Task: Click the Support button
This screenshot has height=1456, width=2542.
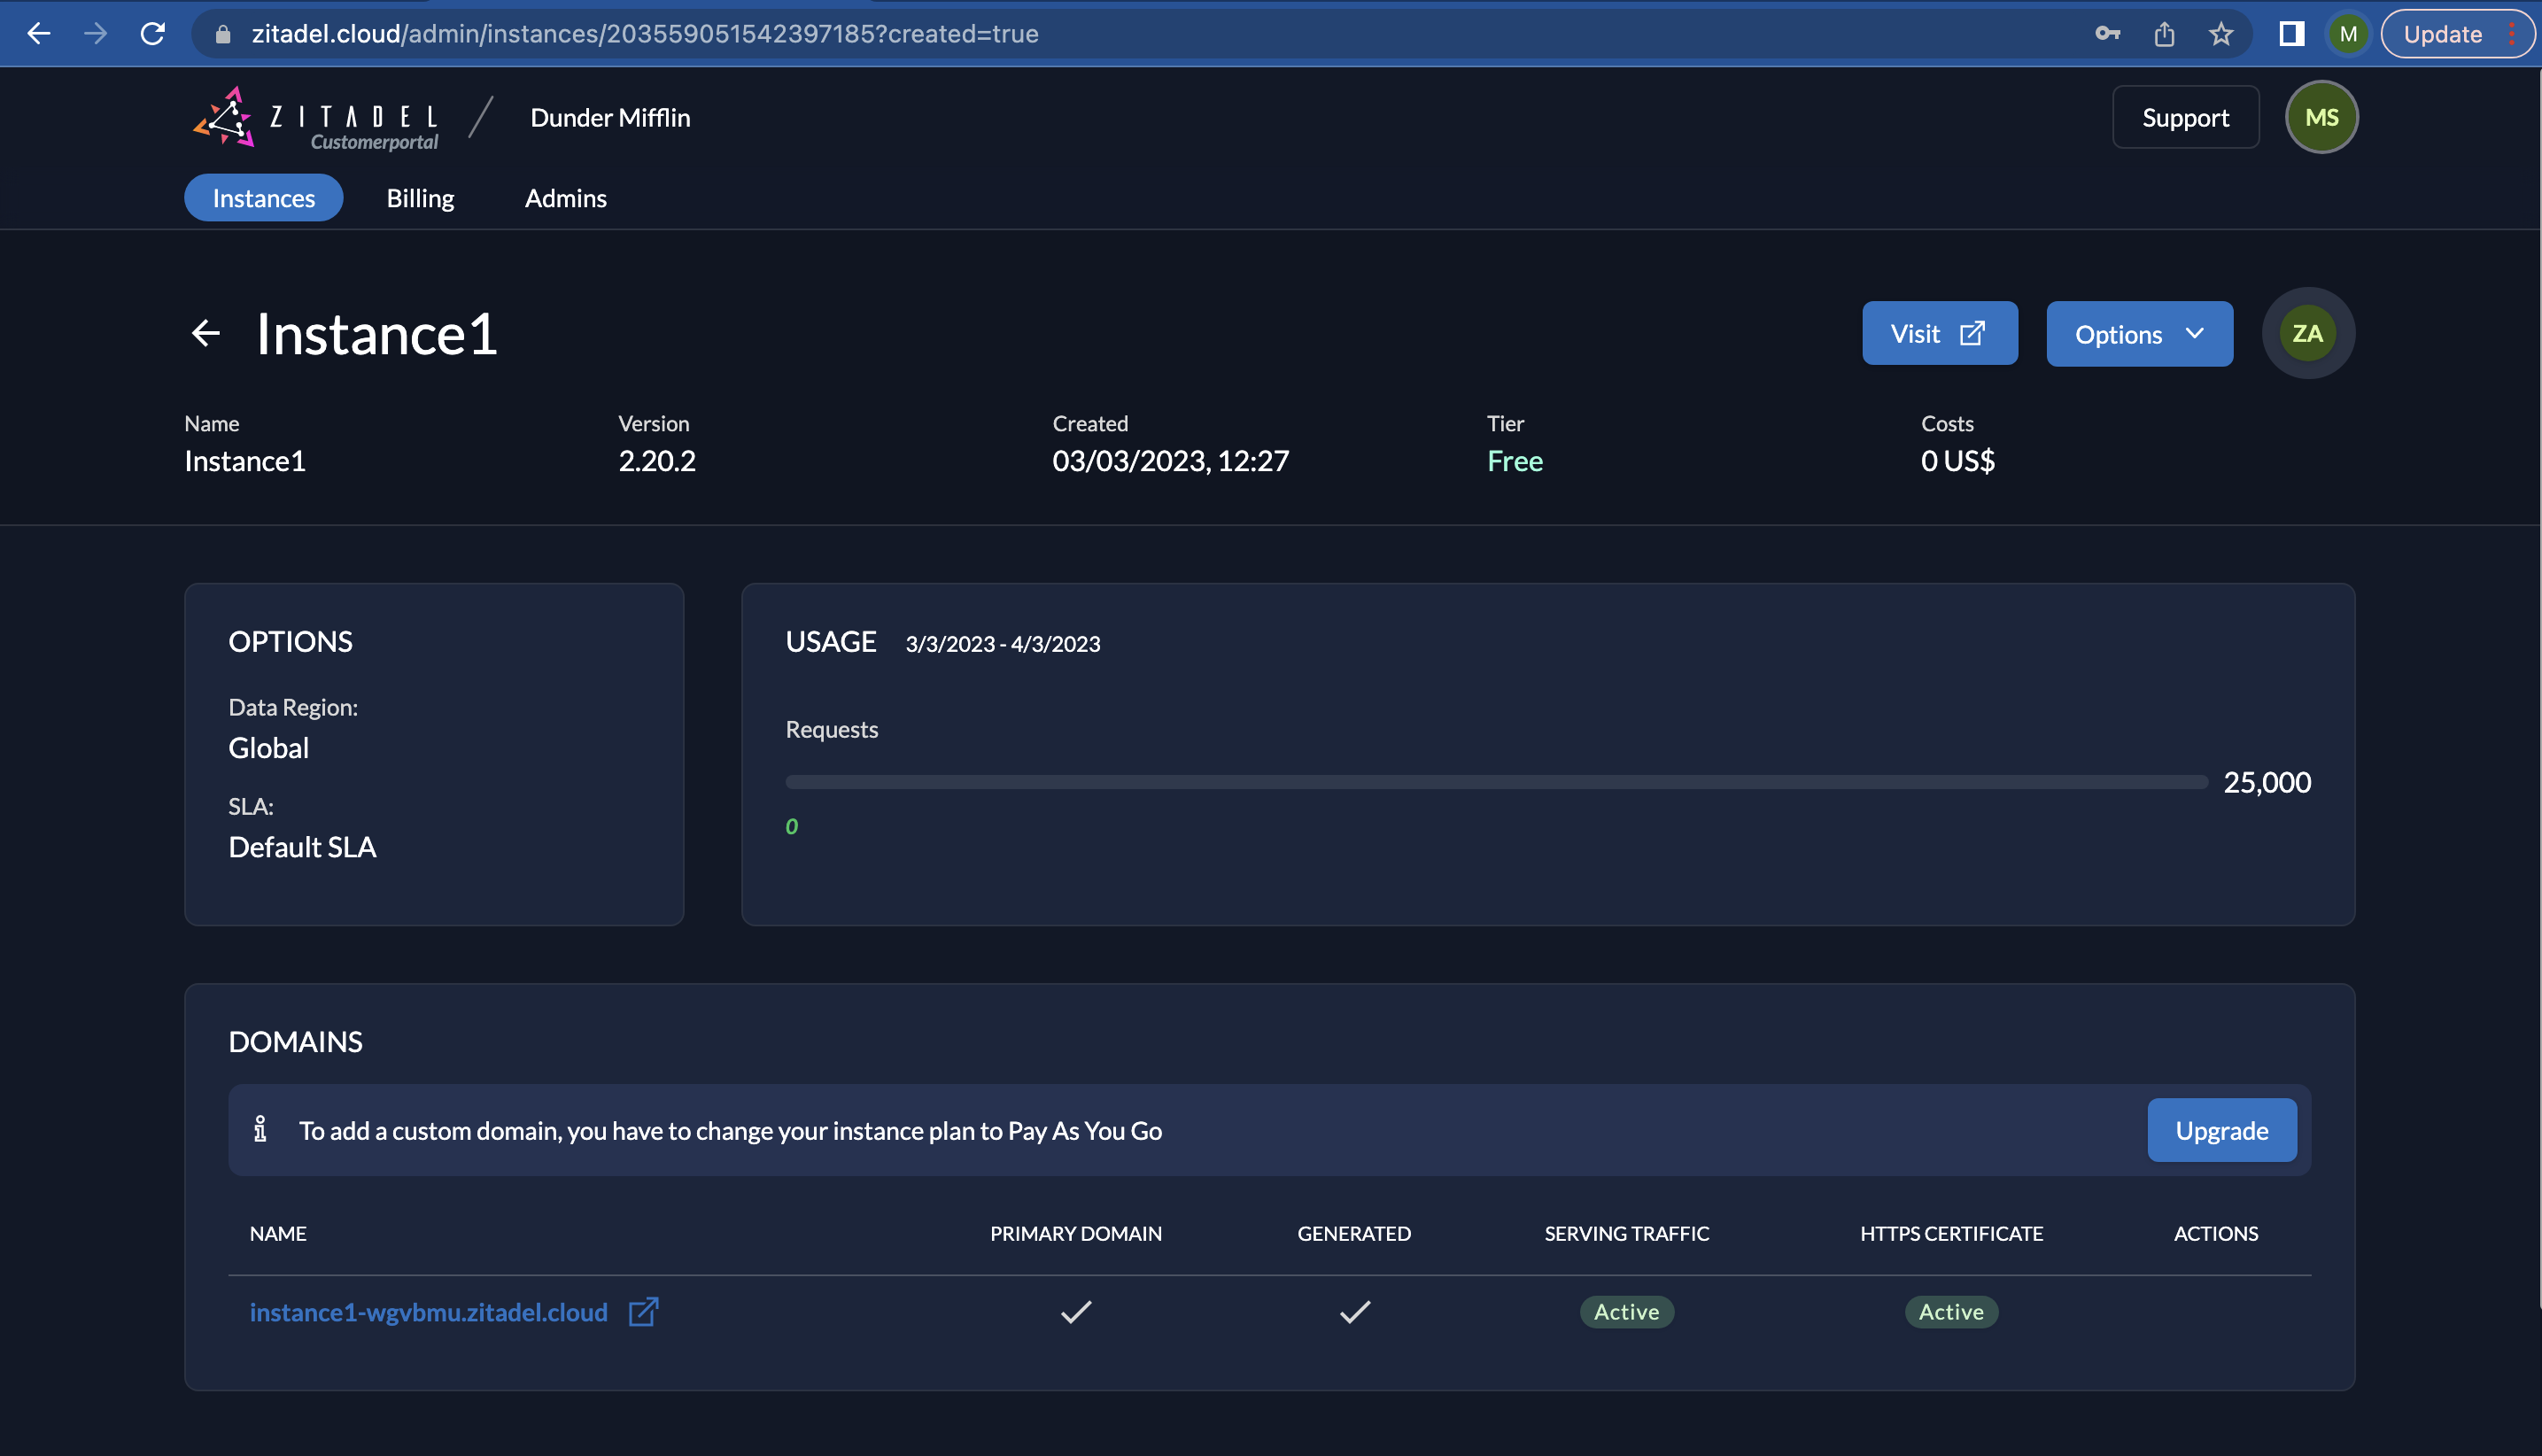Action: click(x=2184, y=117)
